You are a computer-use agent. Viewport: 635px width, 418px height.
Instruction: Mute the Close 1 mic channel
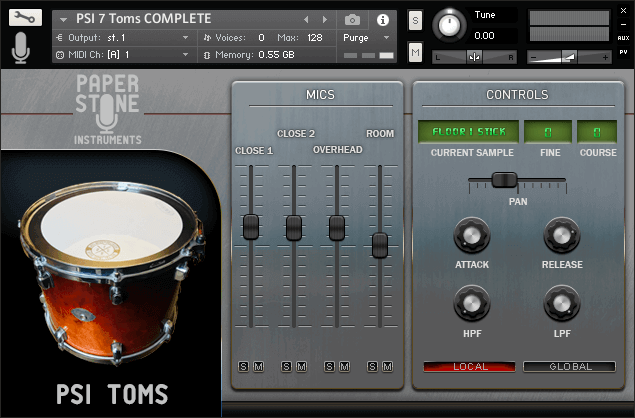(x=258, y=367)
